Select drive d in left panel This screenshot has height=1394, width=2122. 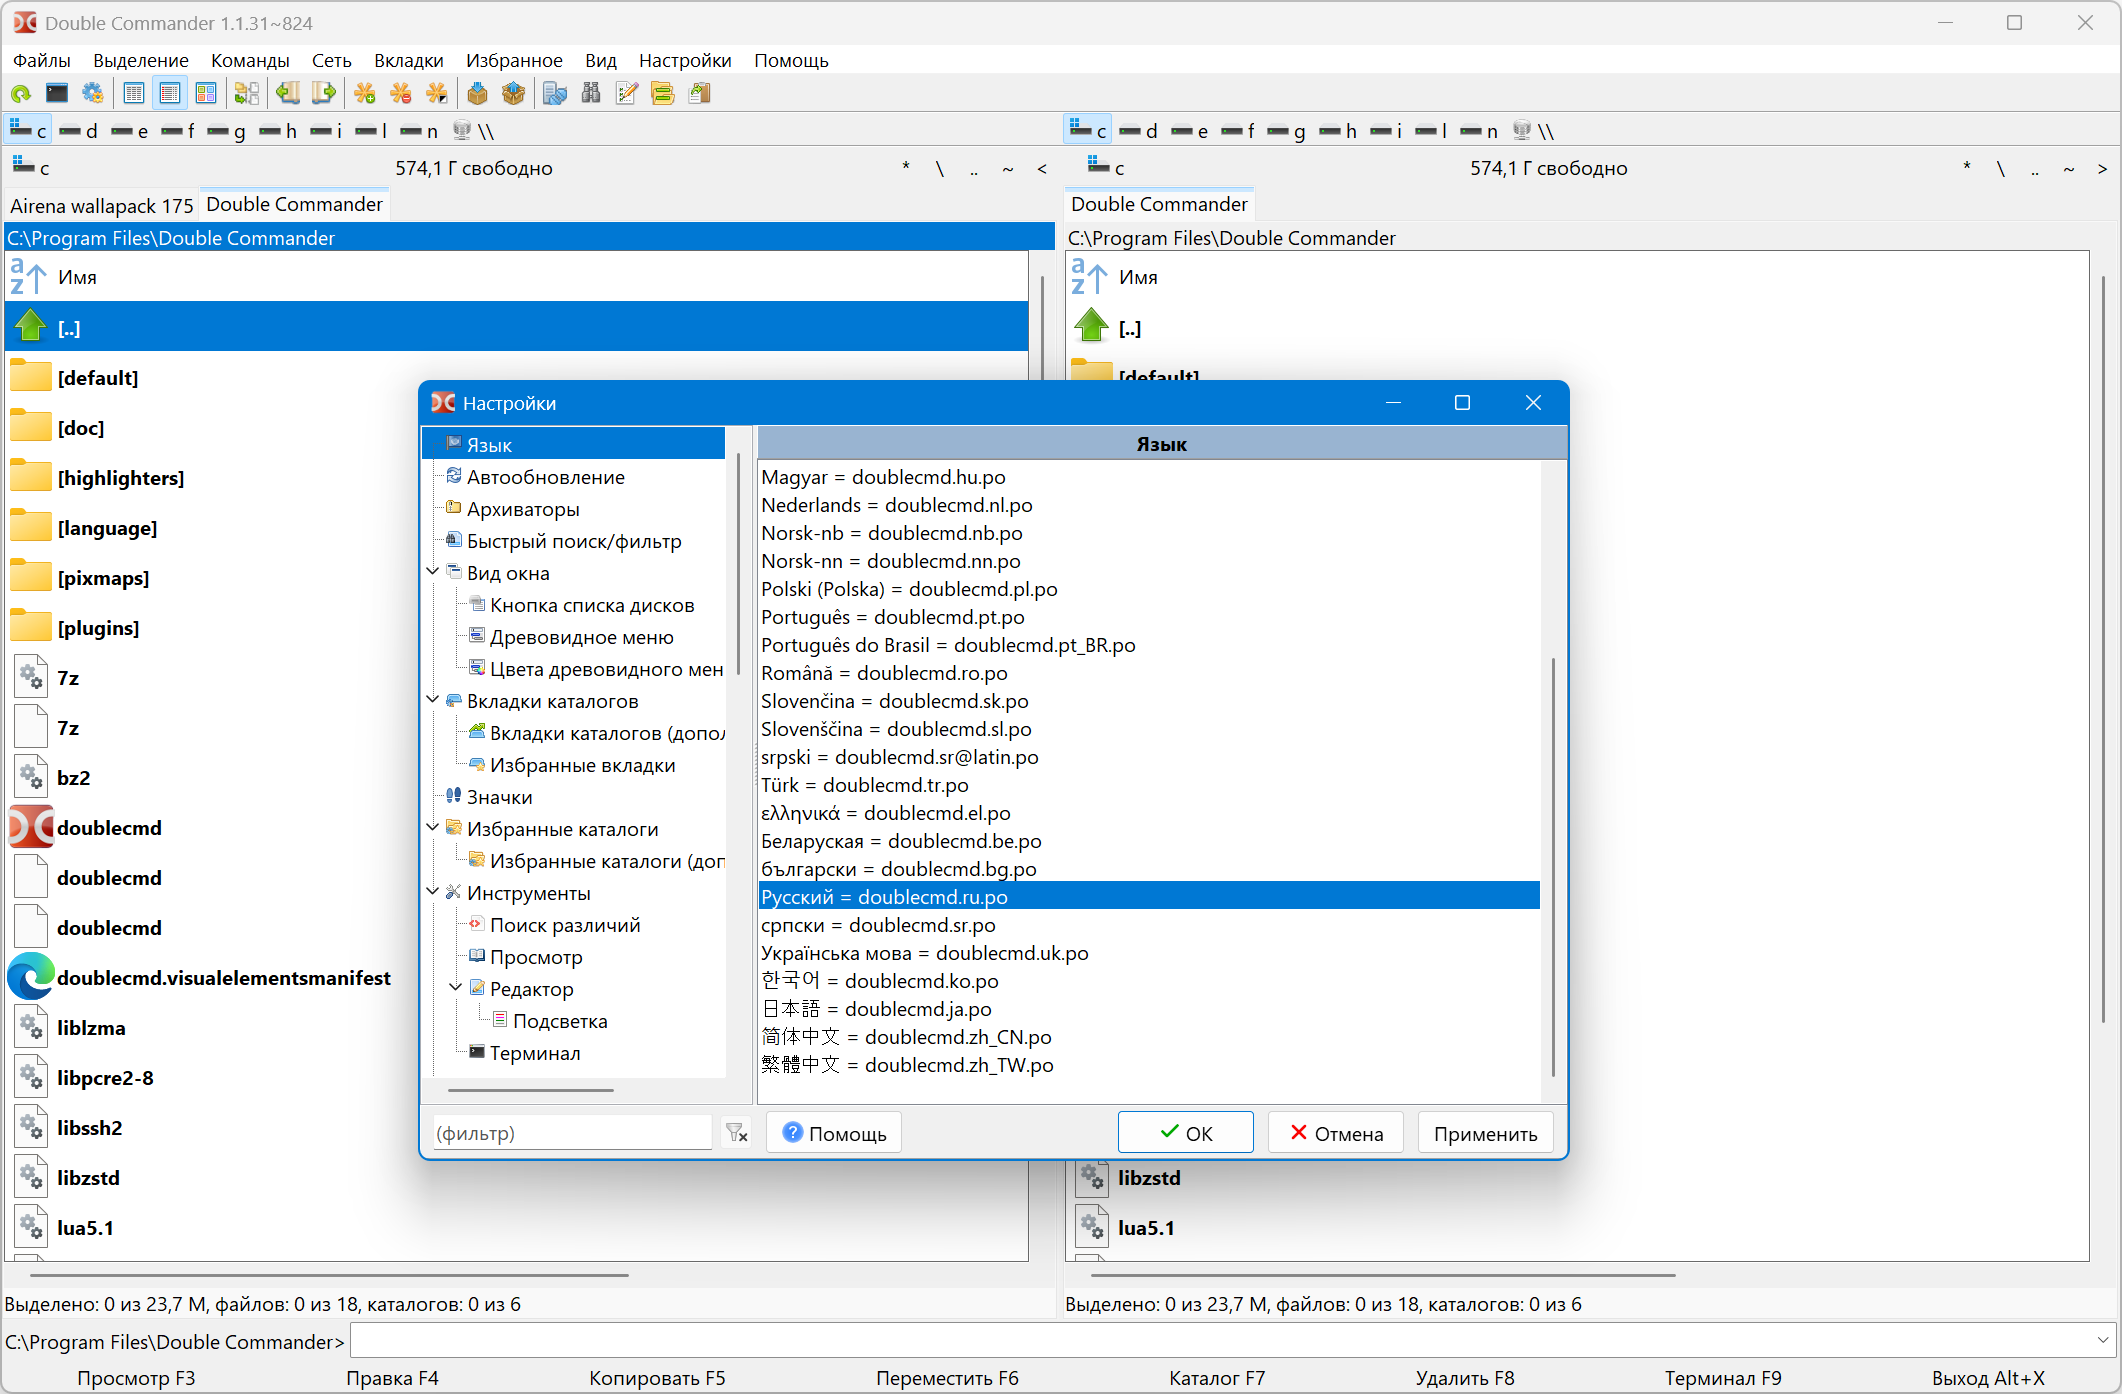tap(79, 131)
